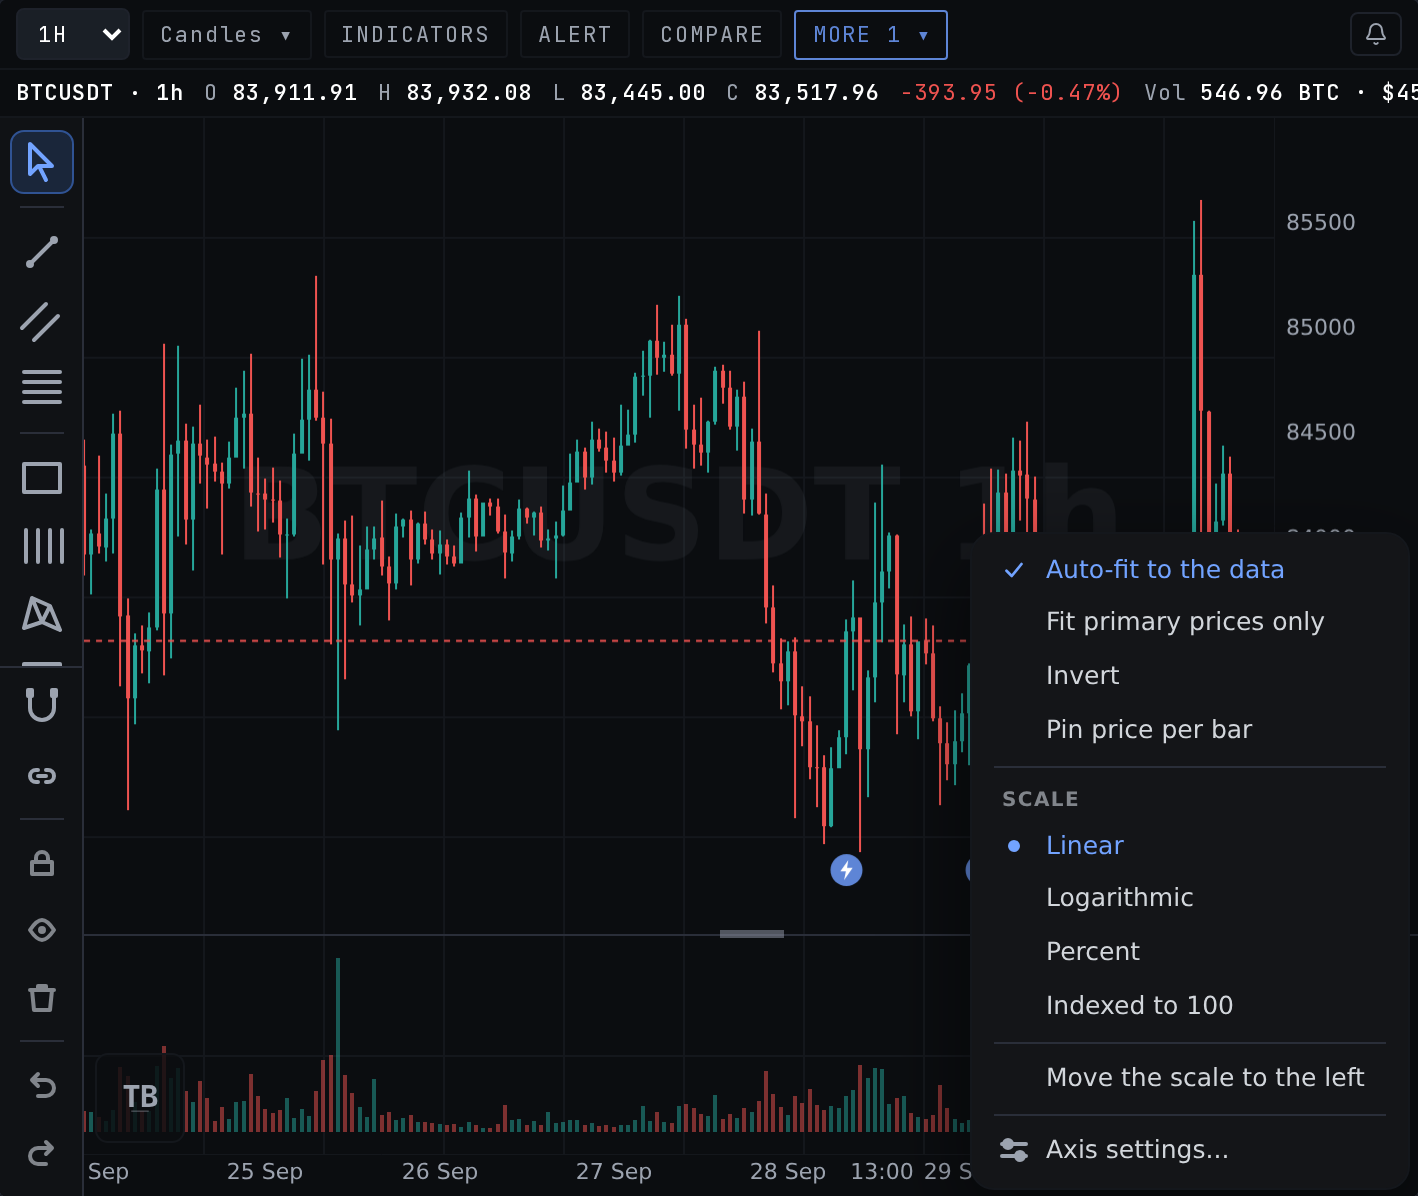Expand the Candles chart type dropdown
The height and width of the screenshot is (1196, 1418).
coord(227,34)
